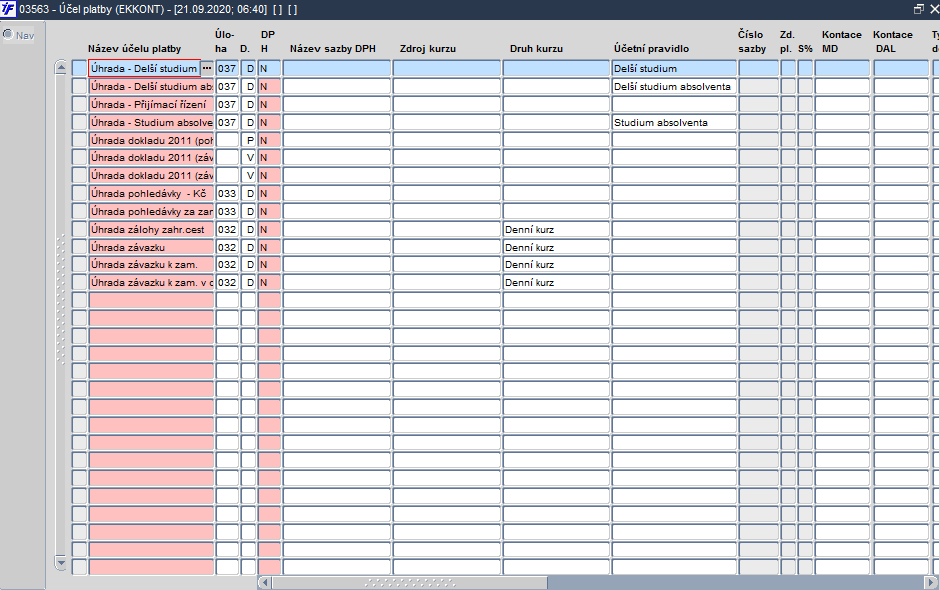The width and height of the screenshot is (940, 590).
Task: Click the horizontal scrollbar left arrow
Action: (x=265, y=582)
